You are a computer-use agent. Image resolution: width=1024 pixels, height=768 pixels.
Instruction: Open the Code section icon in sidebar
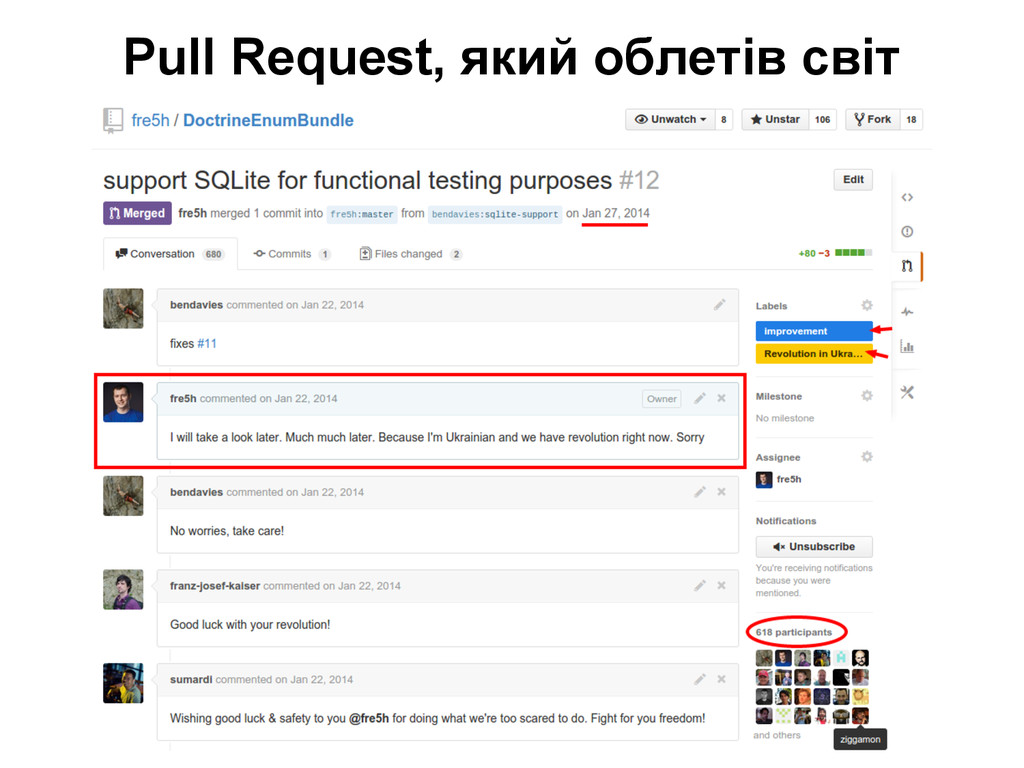(907, 197)
